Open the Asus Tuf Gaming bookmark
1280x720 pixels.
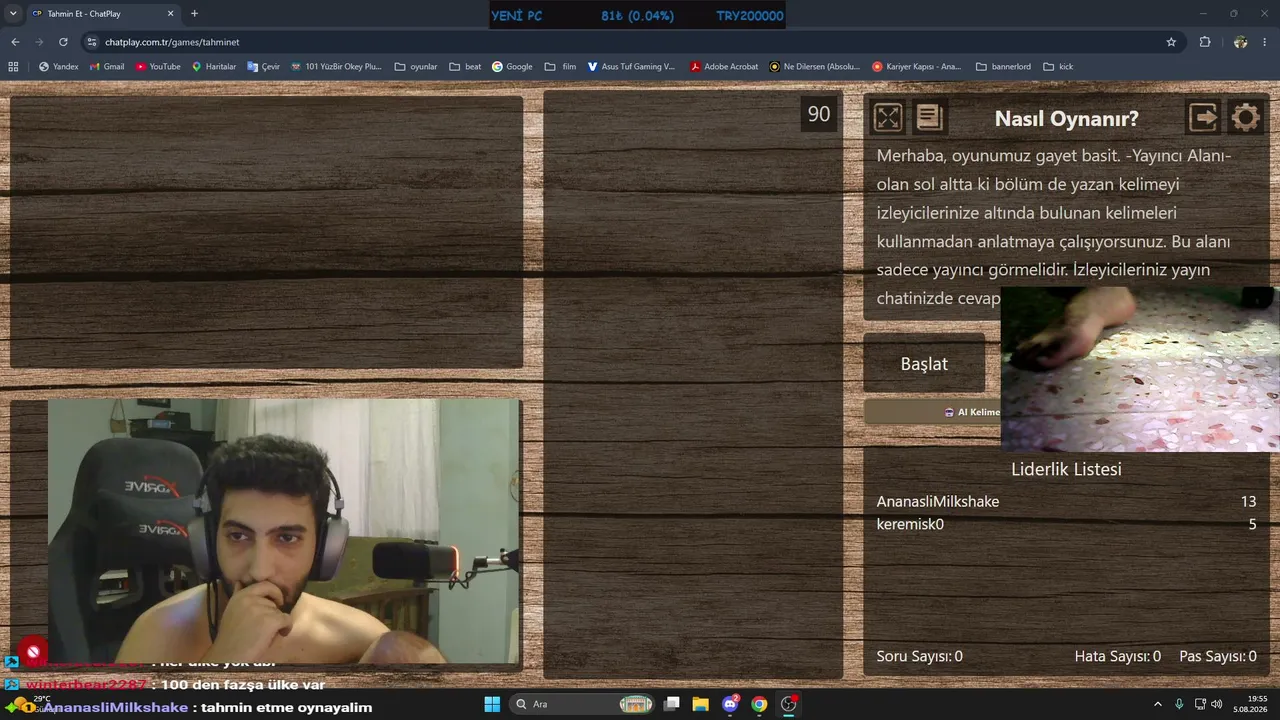click(x=631, y=67)
